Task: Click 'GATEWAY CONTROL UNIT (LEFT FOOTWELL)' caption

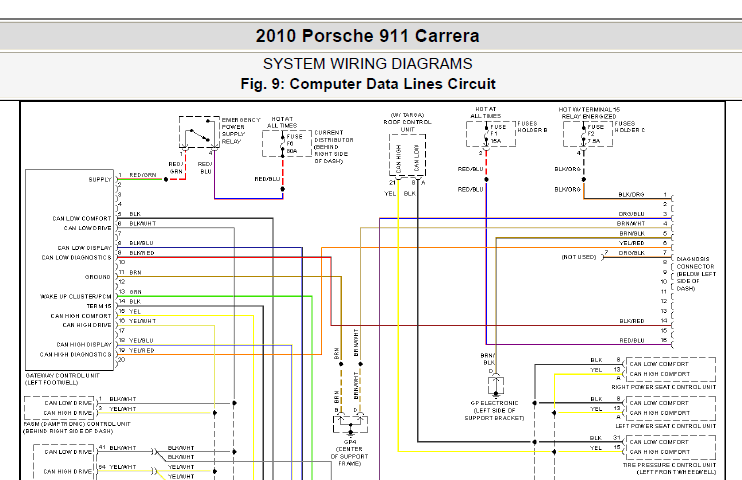Action: tap(62, 379)
